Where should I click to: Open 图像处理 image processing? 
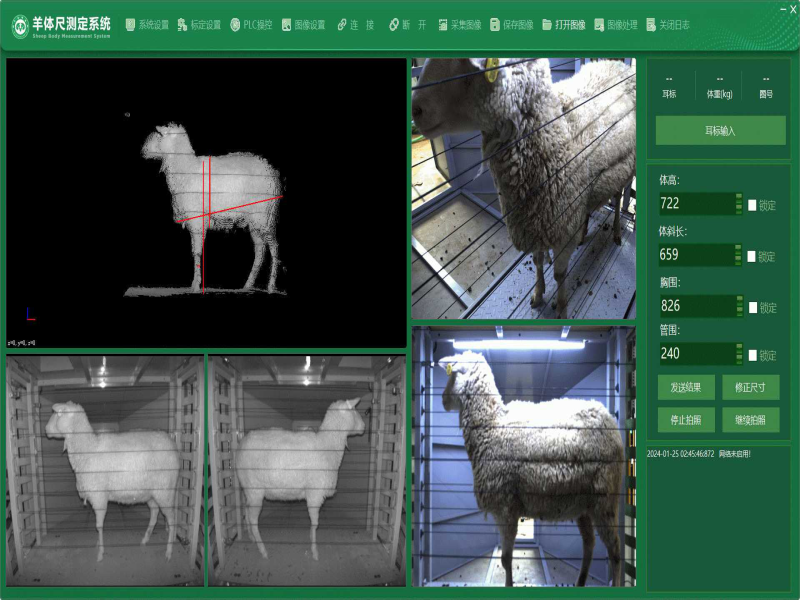click(616, 24)
